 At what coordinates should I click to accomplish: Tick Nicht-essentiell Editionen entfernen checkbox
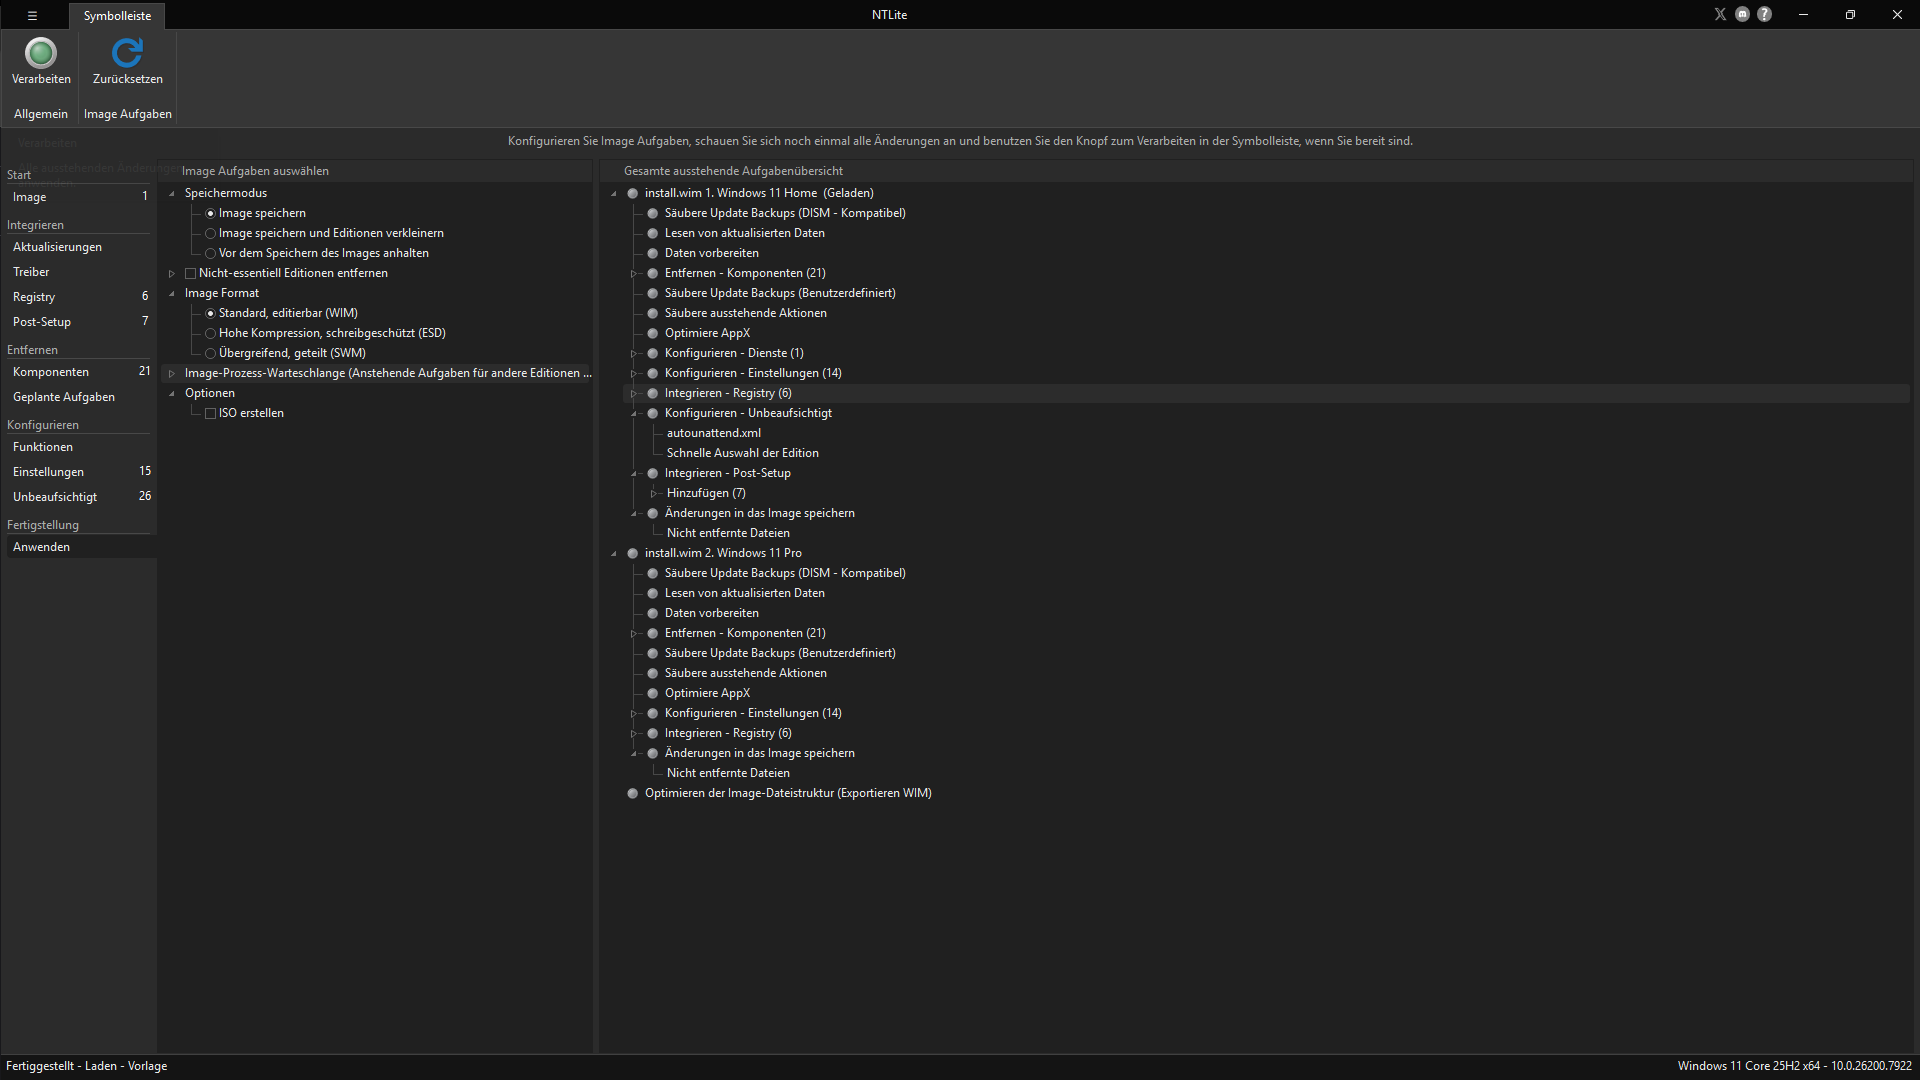[x=190, y=273]
